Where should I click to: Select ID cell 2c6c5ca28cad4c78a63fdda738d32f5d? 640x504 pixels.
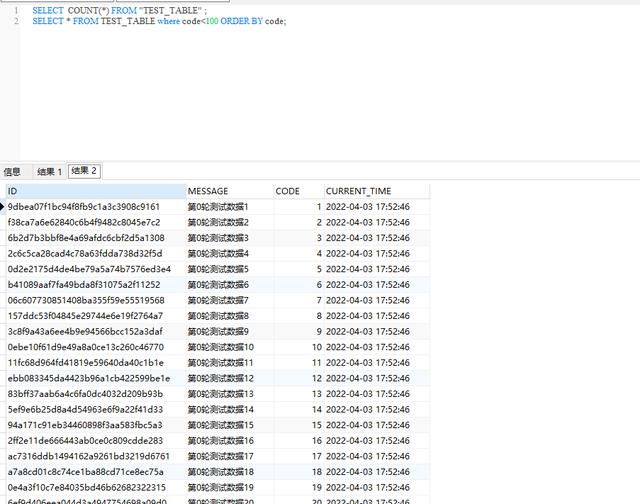[96, 253]
